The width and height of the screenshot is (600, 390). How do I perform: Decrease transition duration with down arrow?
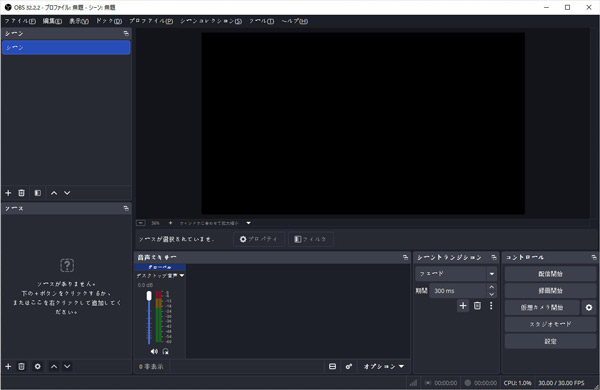point(492,294)
